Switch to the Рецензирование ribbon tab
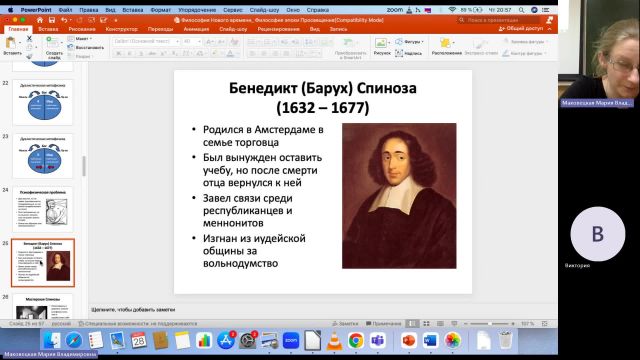Image resolution: width=640 pixels, height=360 pixels. (278, 29)
